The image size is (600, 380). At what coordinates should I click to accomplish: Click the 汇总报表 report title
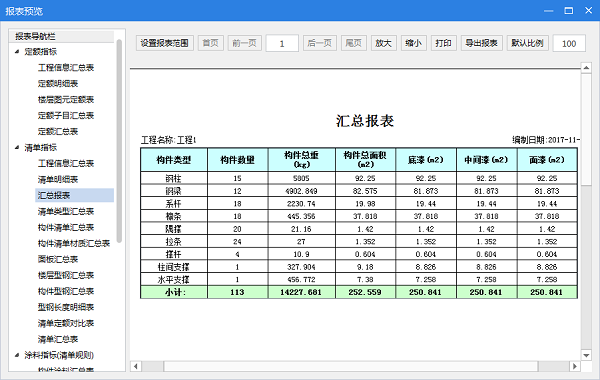coord(365,121)
